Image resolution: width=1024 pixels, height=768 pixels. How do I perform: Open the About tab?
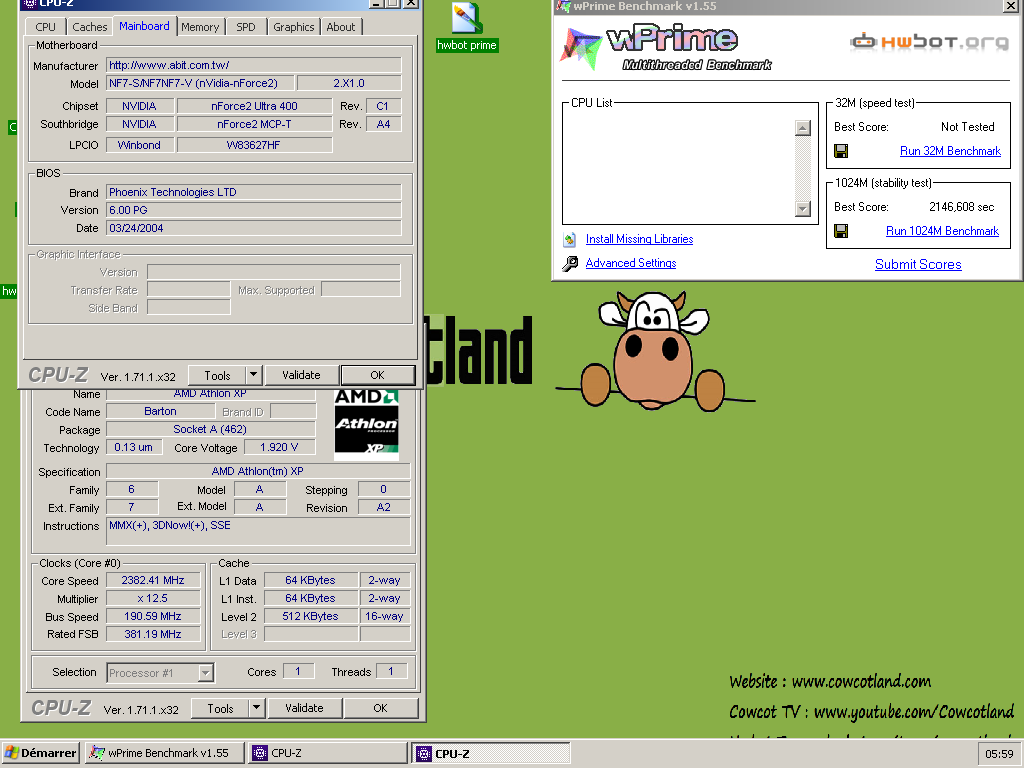tap(341, 27)
